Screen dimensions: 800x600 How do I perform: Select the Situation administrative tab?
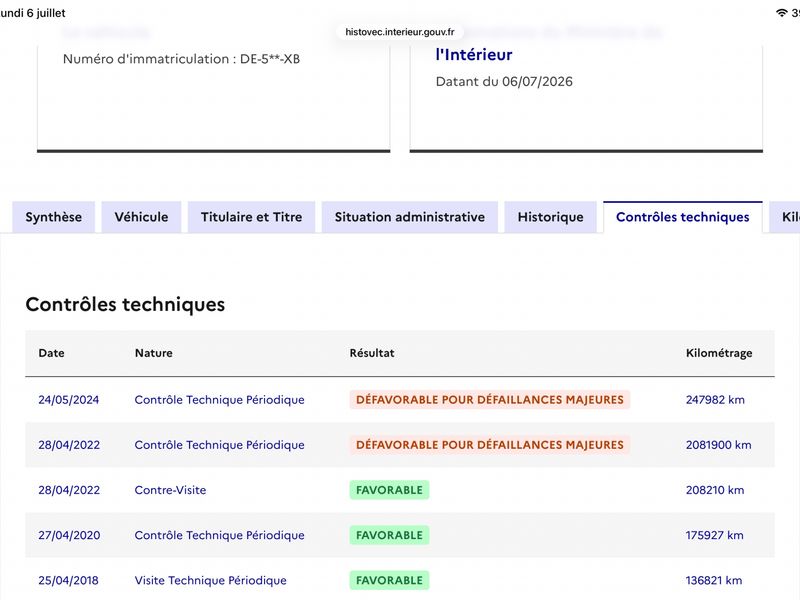pyautogui.click(x=410, y=217)
